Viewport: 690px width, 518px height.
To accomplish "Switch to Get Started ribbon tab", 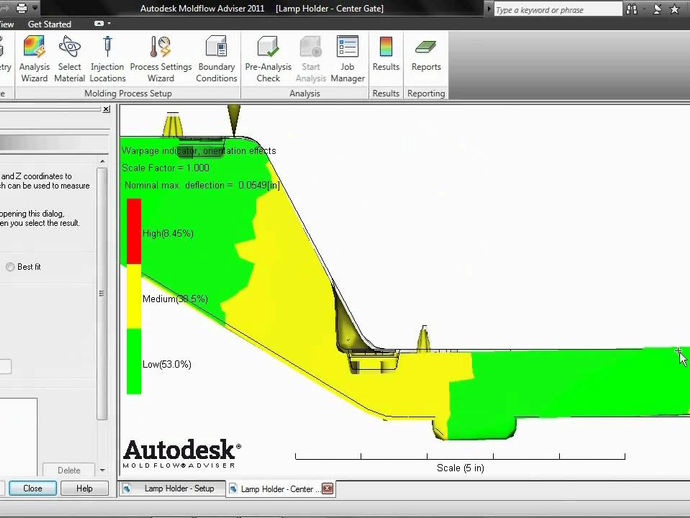I will click(49, 24).
